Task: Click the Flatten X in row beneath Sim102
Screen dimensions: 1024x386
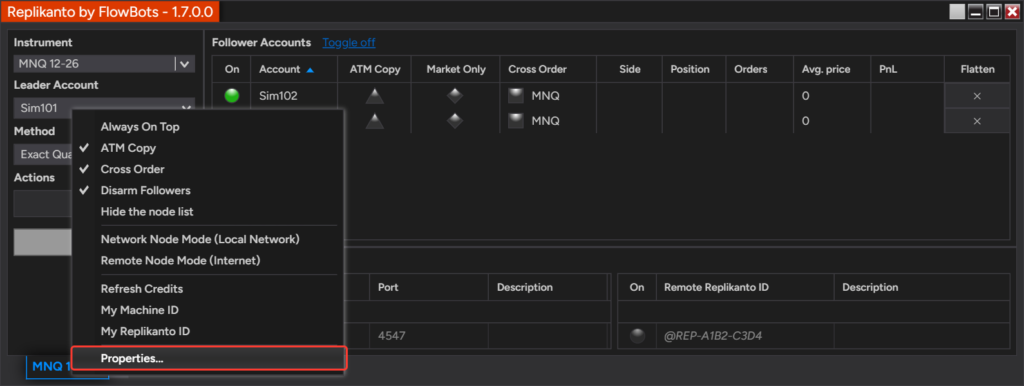Action: (x=977, y=121)
